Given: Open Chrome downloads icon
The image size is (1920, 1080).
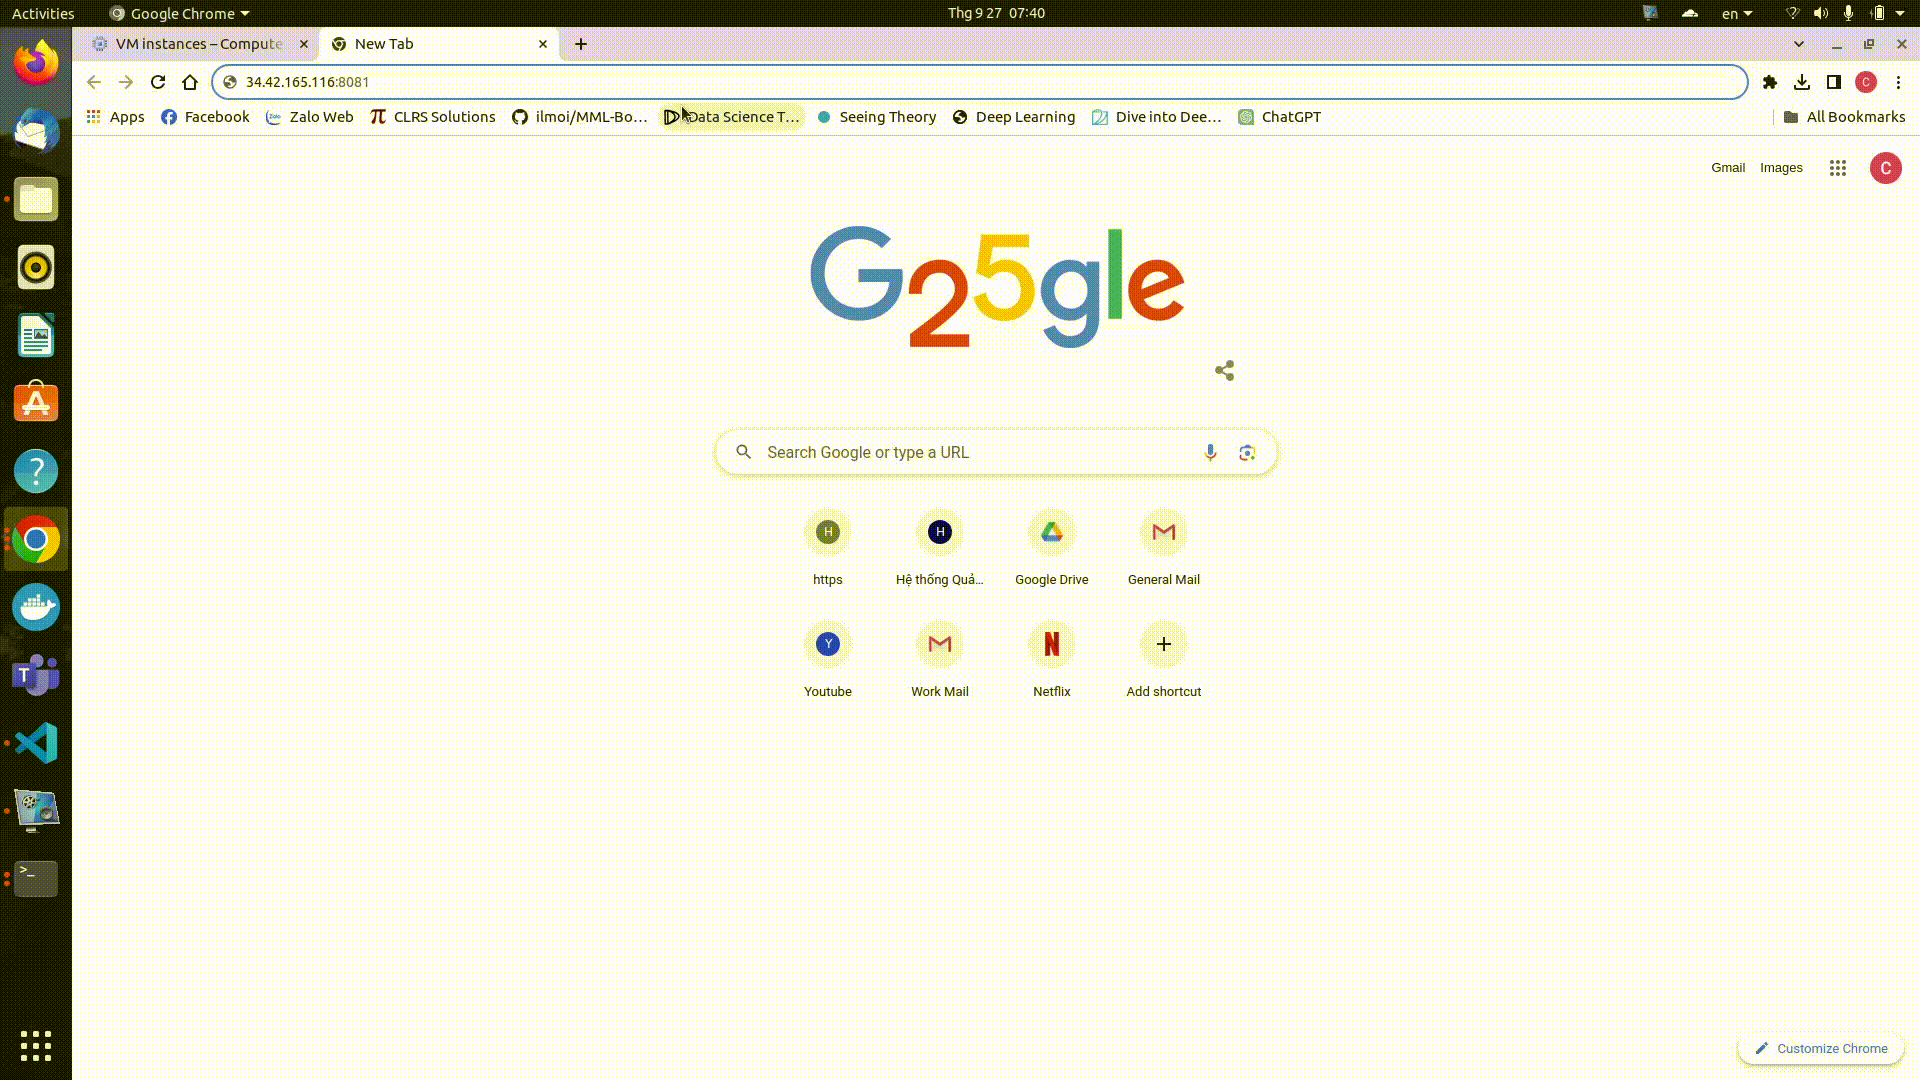Looking at the screenshot, I should coord(1802,82).
